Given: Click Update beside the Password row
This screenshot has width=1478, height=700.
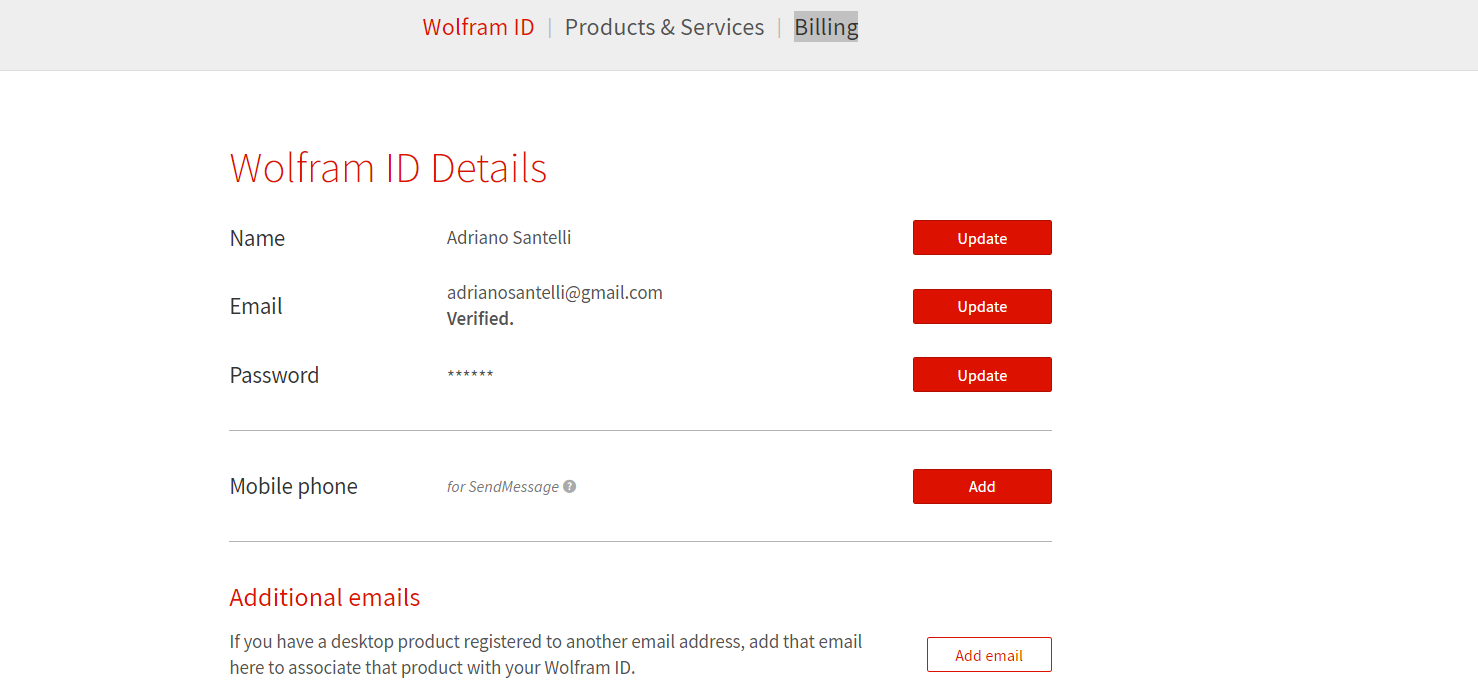Looking at the screenshot, I should (x=982, y=375).
